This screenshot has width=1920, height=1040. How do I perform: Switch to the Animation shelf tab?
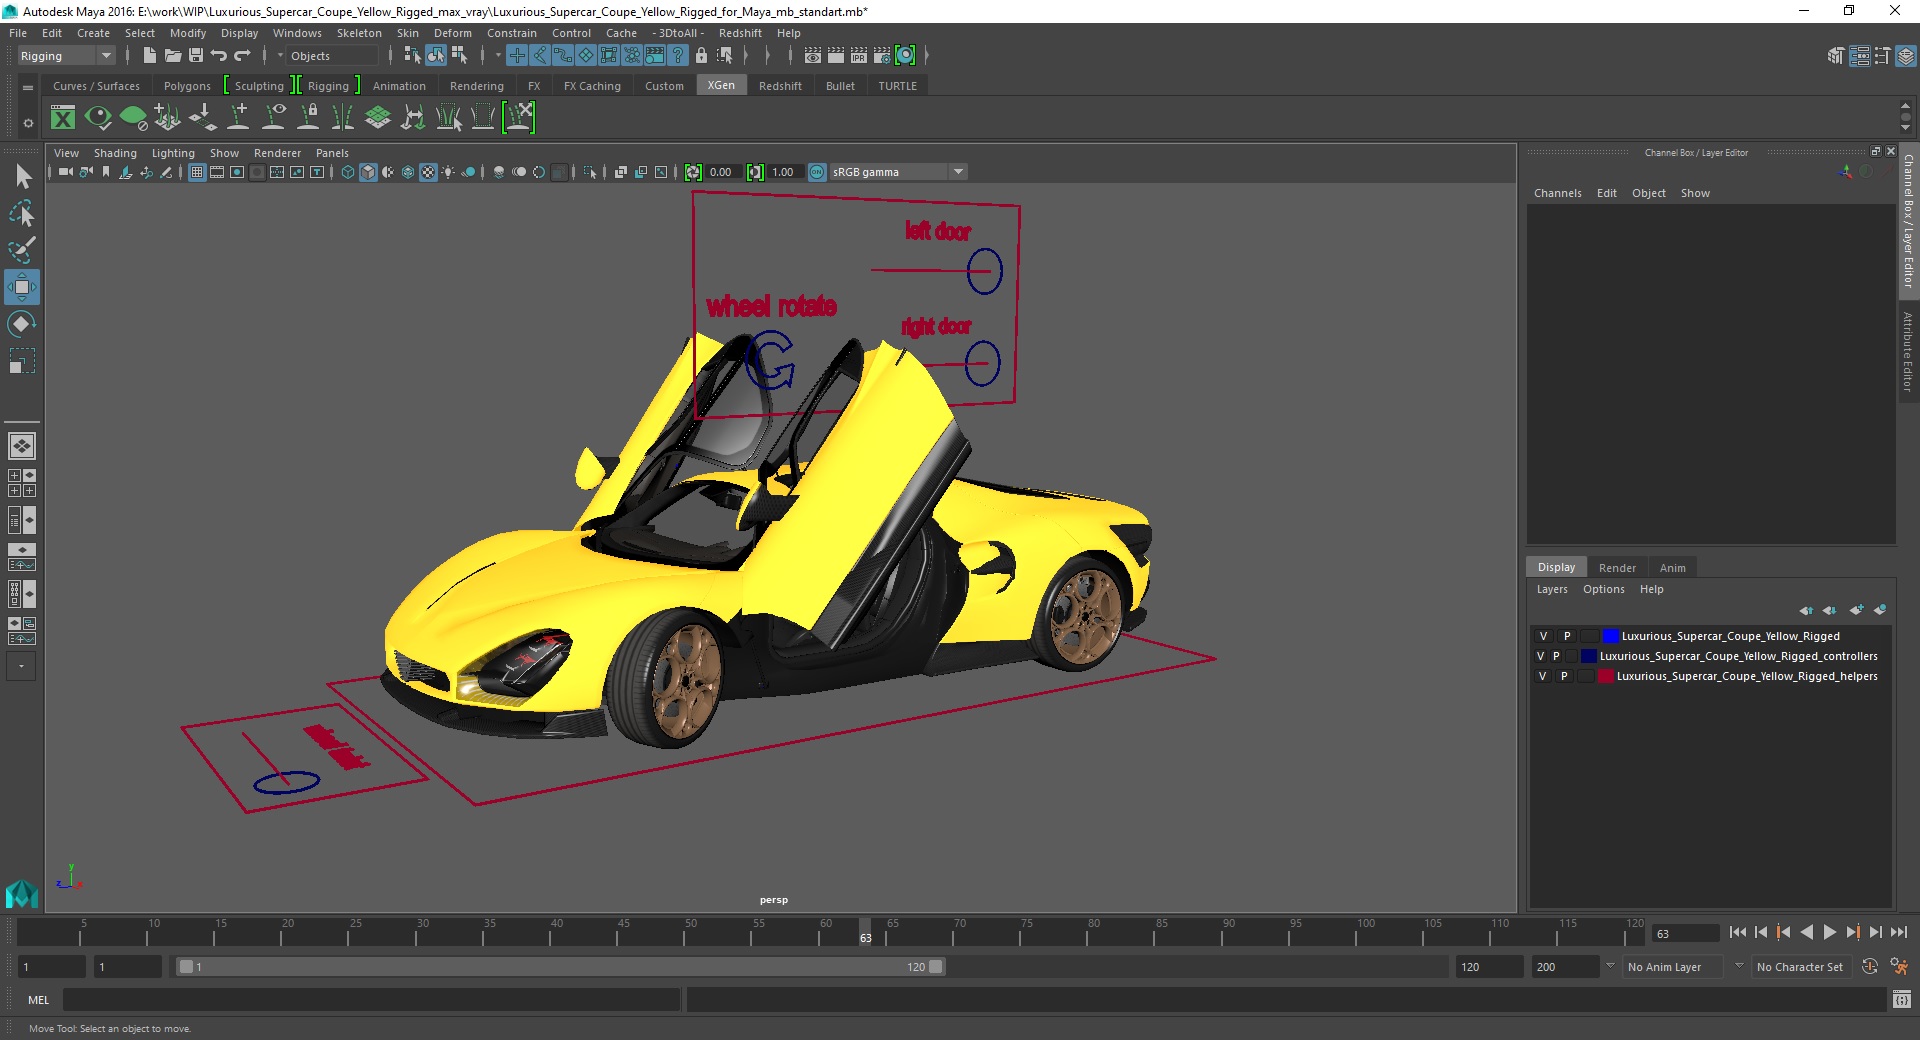[399, 86]
